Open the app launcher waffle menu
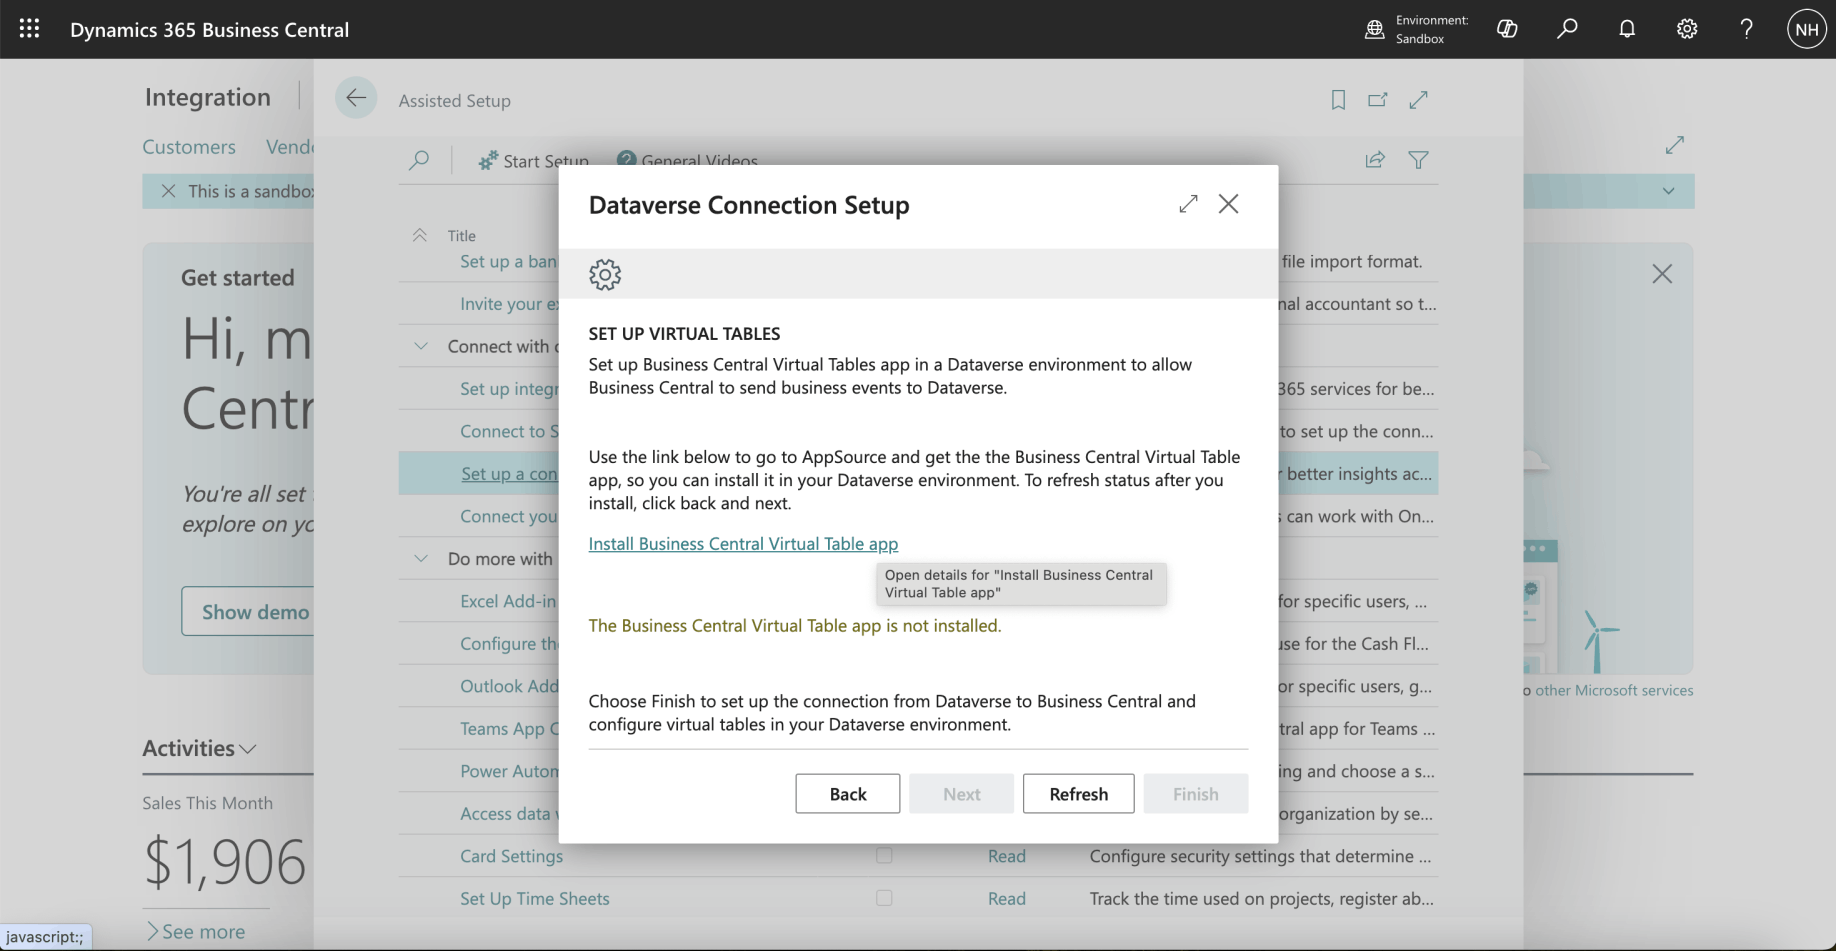The image size is (1836, 951). point(29,29)
